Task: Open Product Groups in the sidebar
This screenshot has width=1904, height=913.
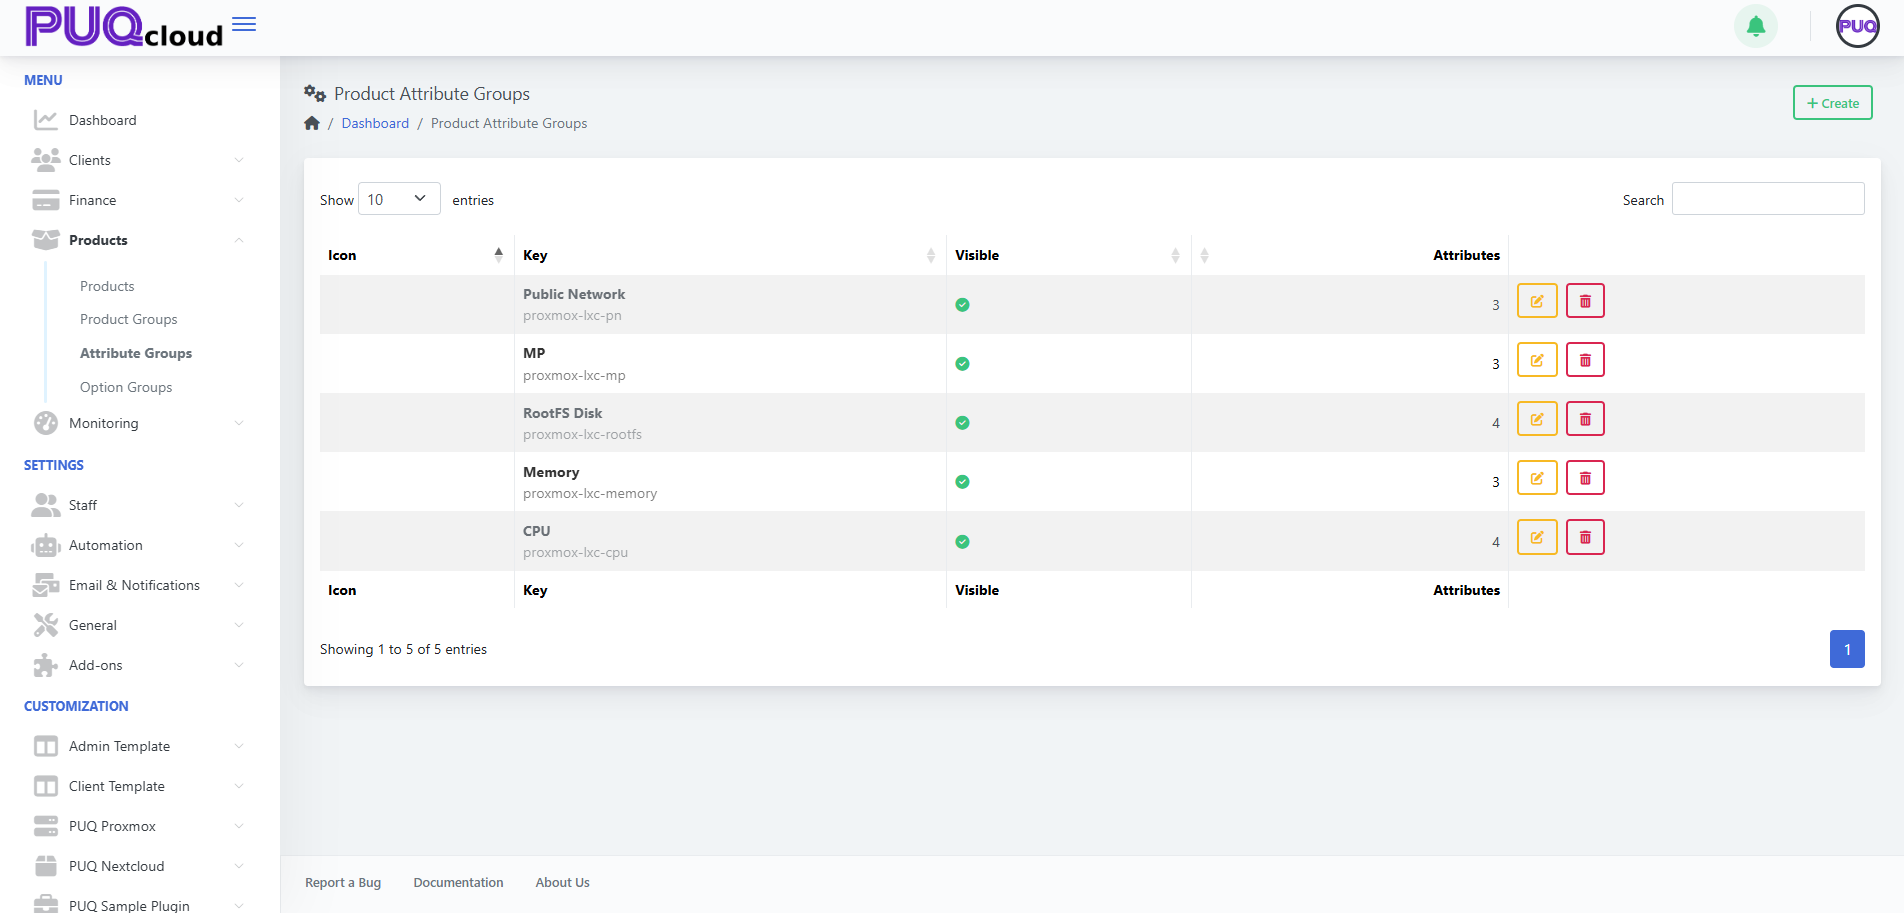Action: (x=129, y=319)
